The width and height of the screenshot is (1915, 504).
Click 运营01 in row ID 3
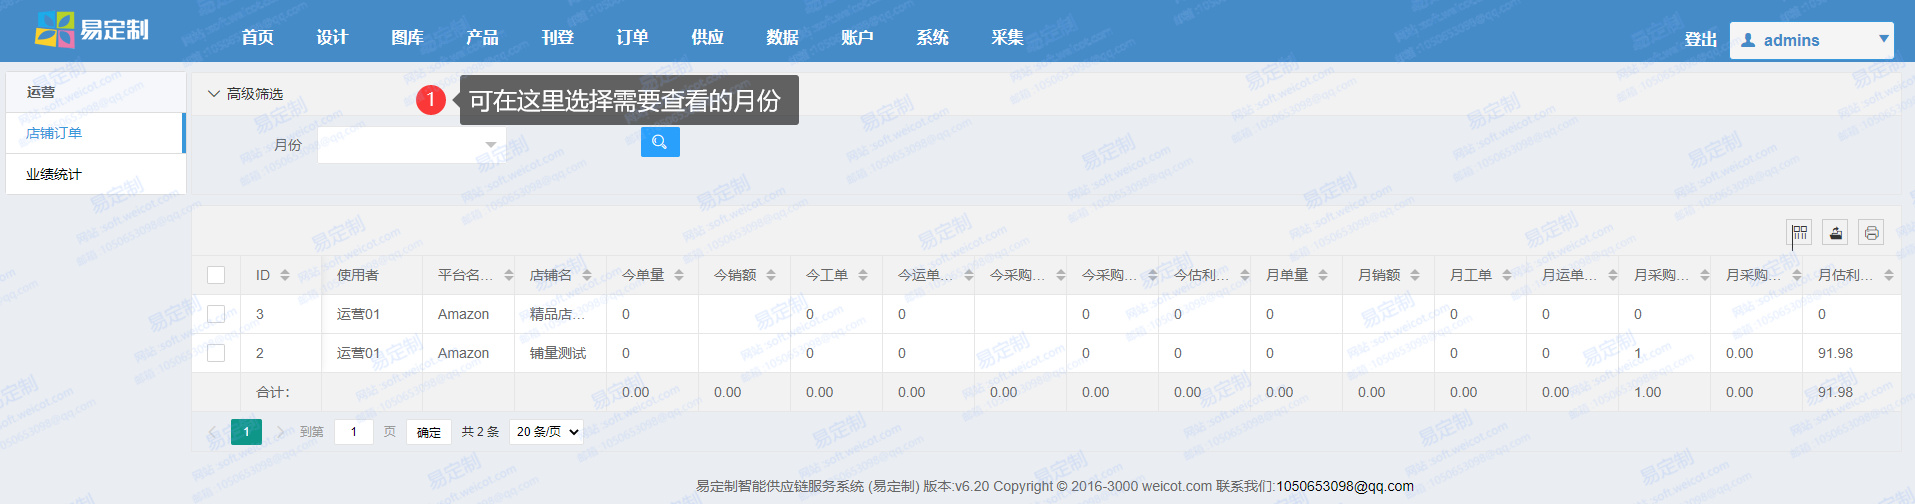tap(359, 314)
